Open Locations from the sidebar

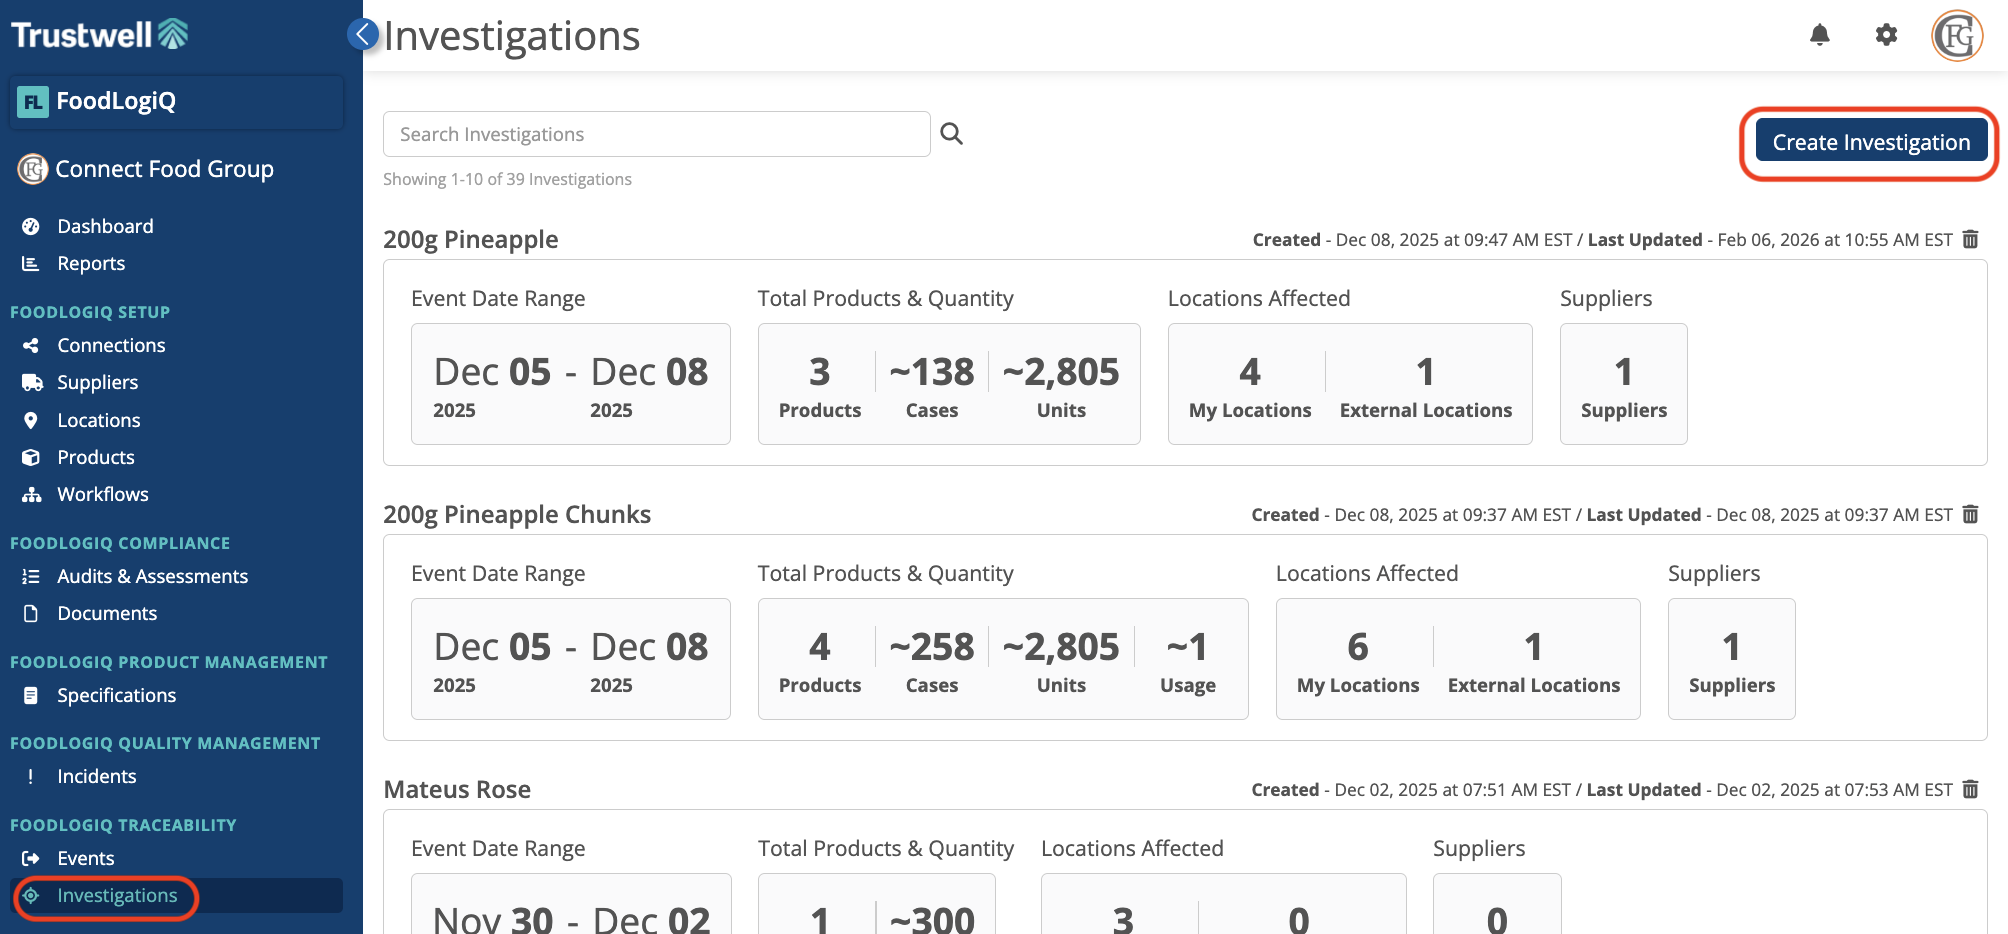point(98,420)
